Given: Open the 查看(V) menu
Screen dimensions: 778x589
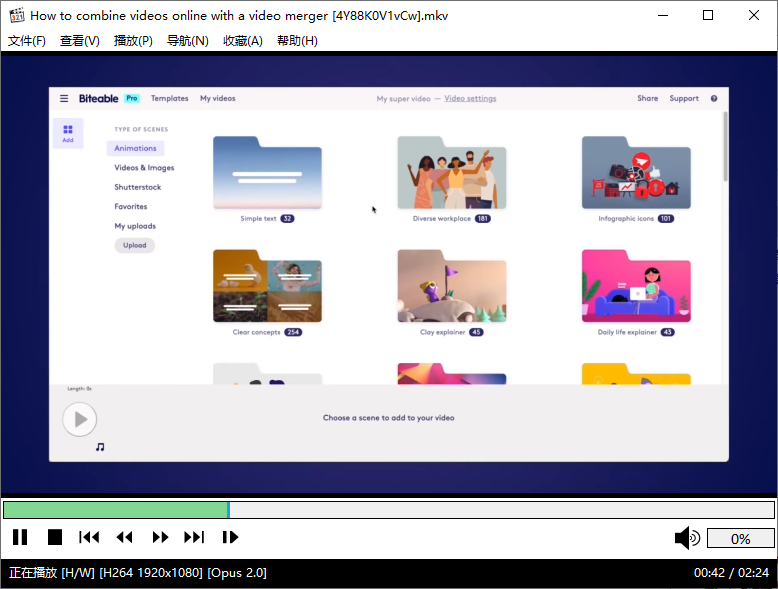Looking at the screenshot, I should click(80, 41).
